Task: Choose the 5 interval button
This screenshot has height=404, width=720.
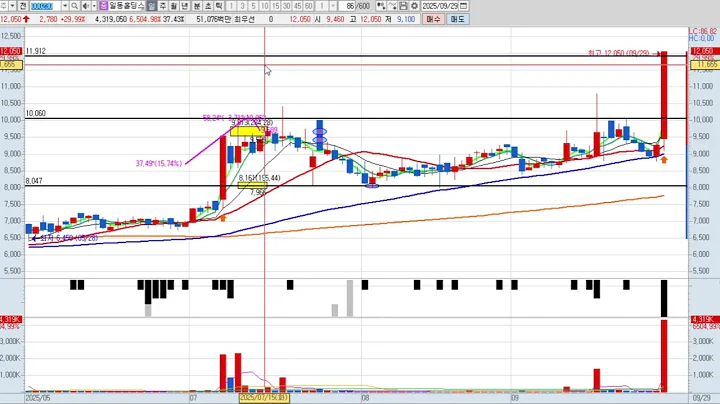Action: point(253,6)
